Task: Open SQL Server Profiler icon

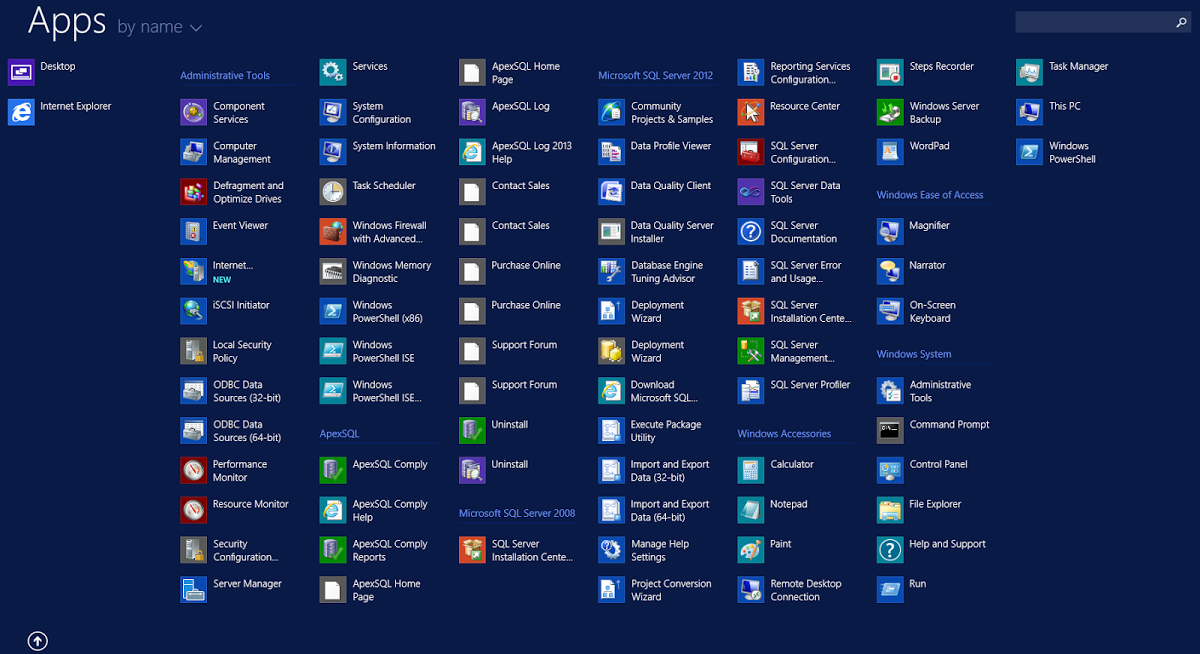Action: pyautogui.click(x=751, y=391)
